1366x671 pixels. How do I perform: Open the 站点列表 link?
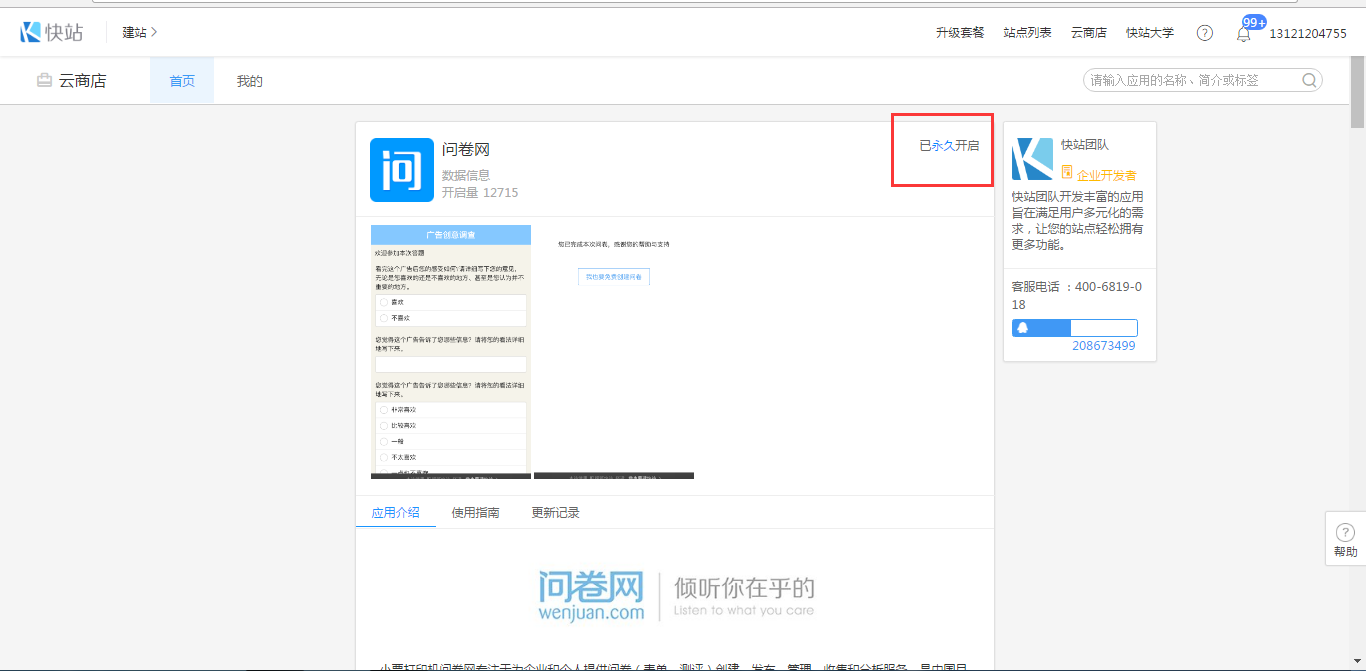coord(1027,33)
